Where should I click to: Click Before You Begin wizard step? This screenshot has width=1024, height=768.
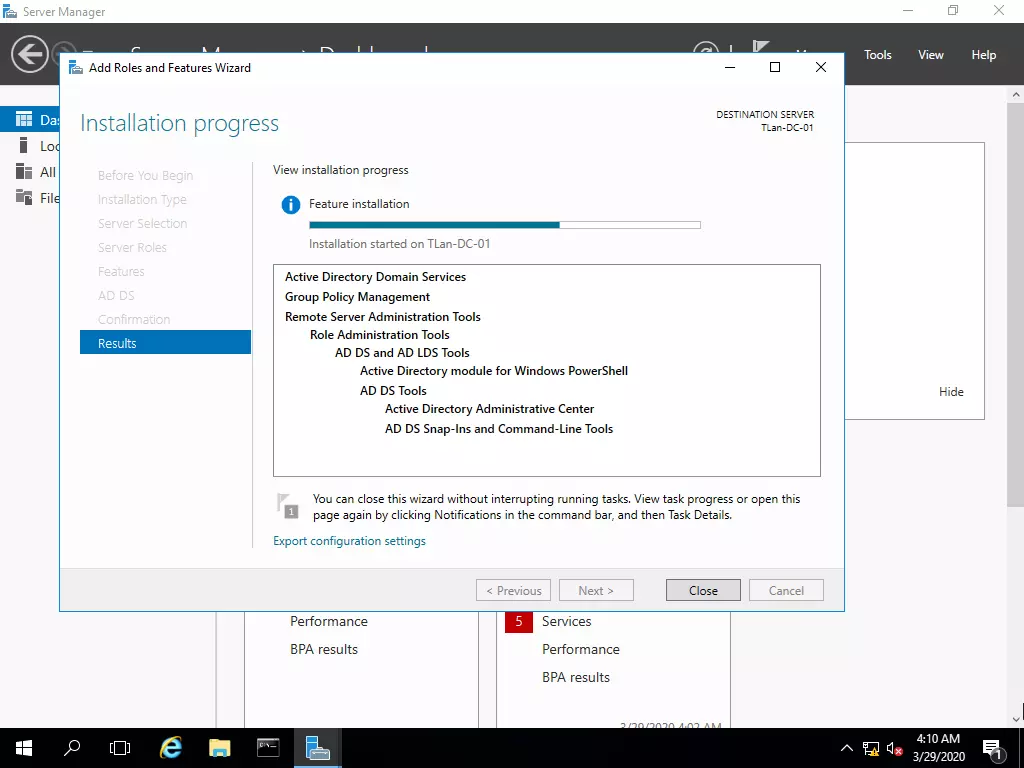coord(146,176)
